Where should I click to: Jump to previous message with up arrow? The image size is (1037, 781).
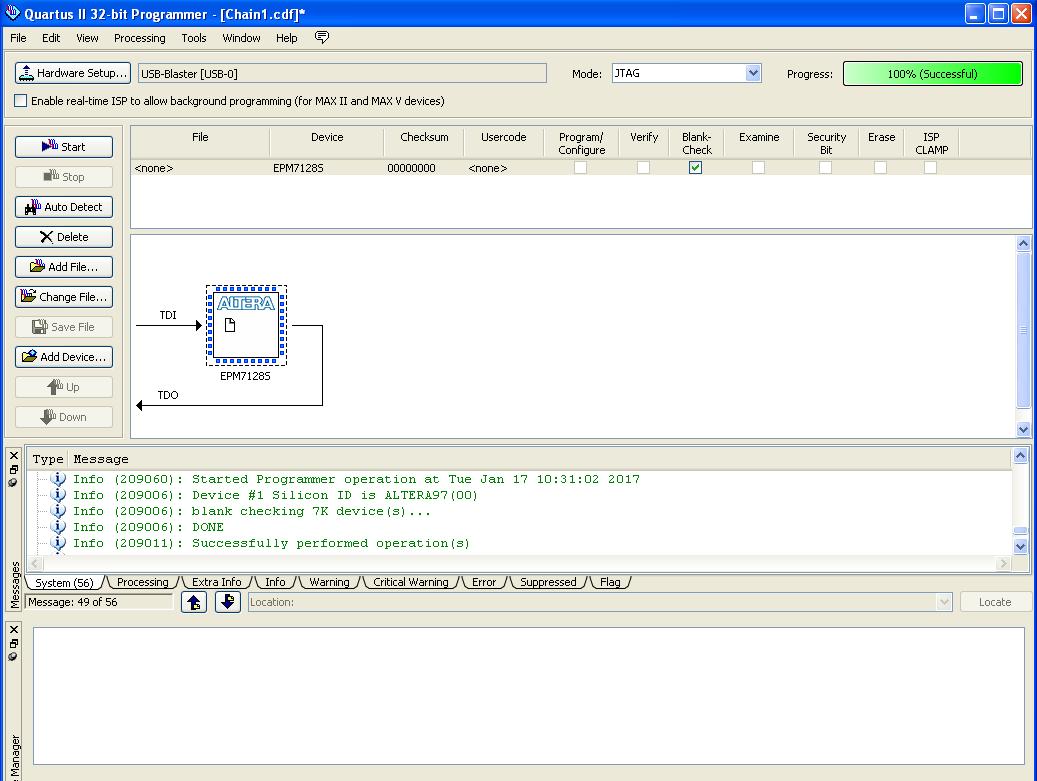pos(194,602)
